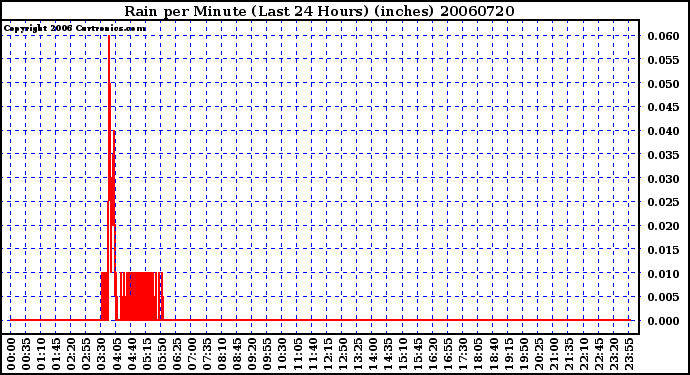Select the 00:35 time label

26,354
